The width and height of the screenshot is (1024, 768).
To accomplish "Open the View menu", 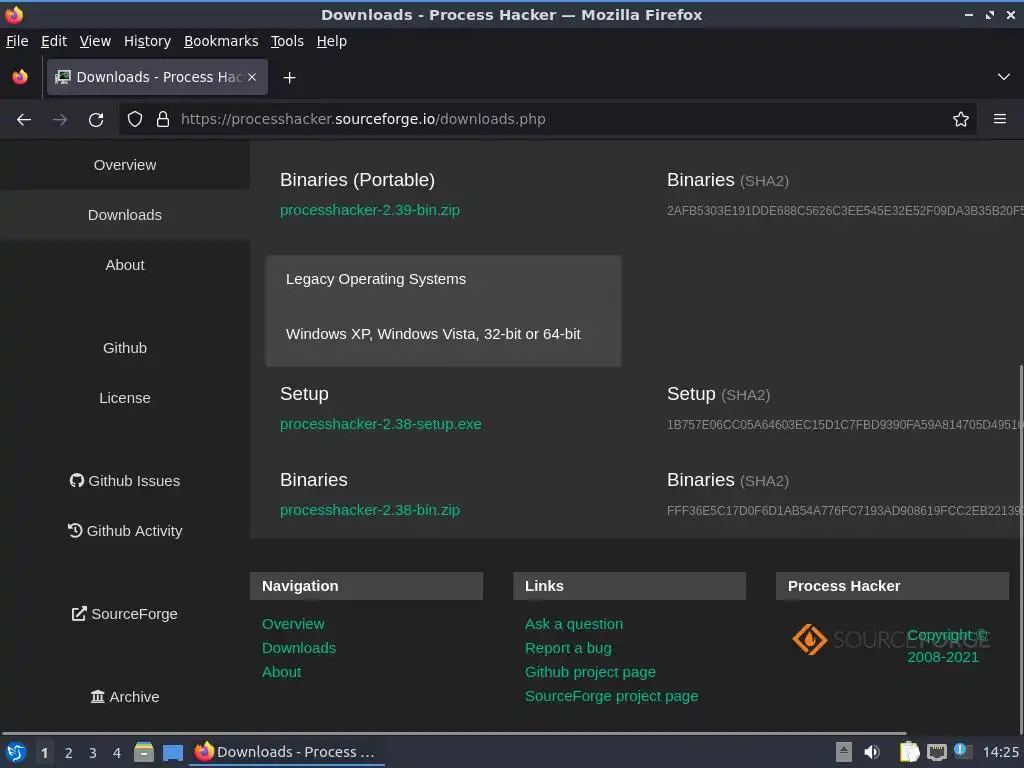I will (95, 41).
